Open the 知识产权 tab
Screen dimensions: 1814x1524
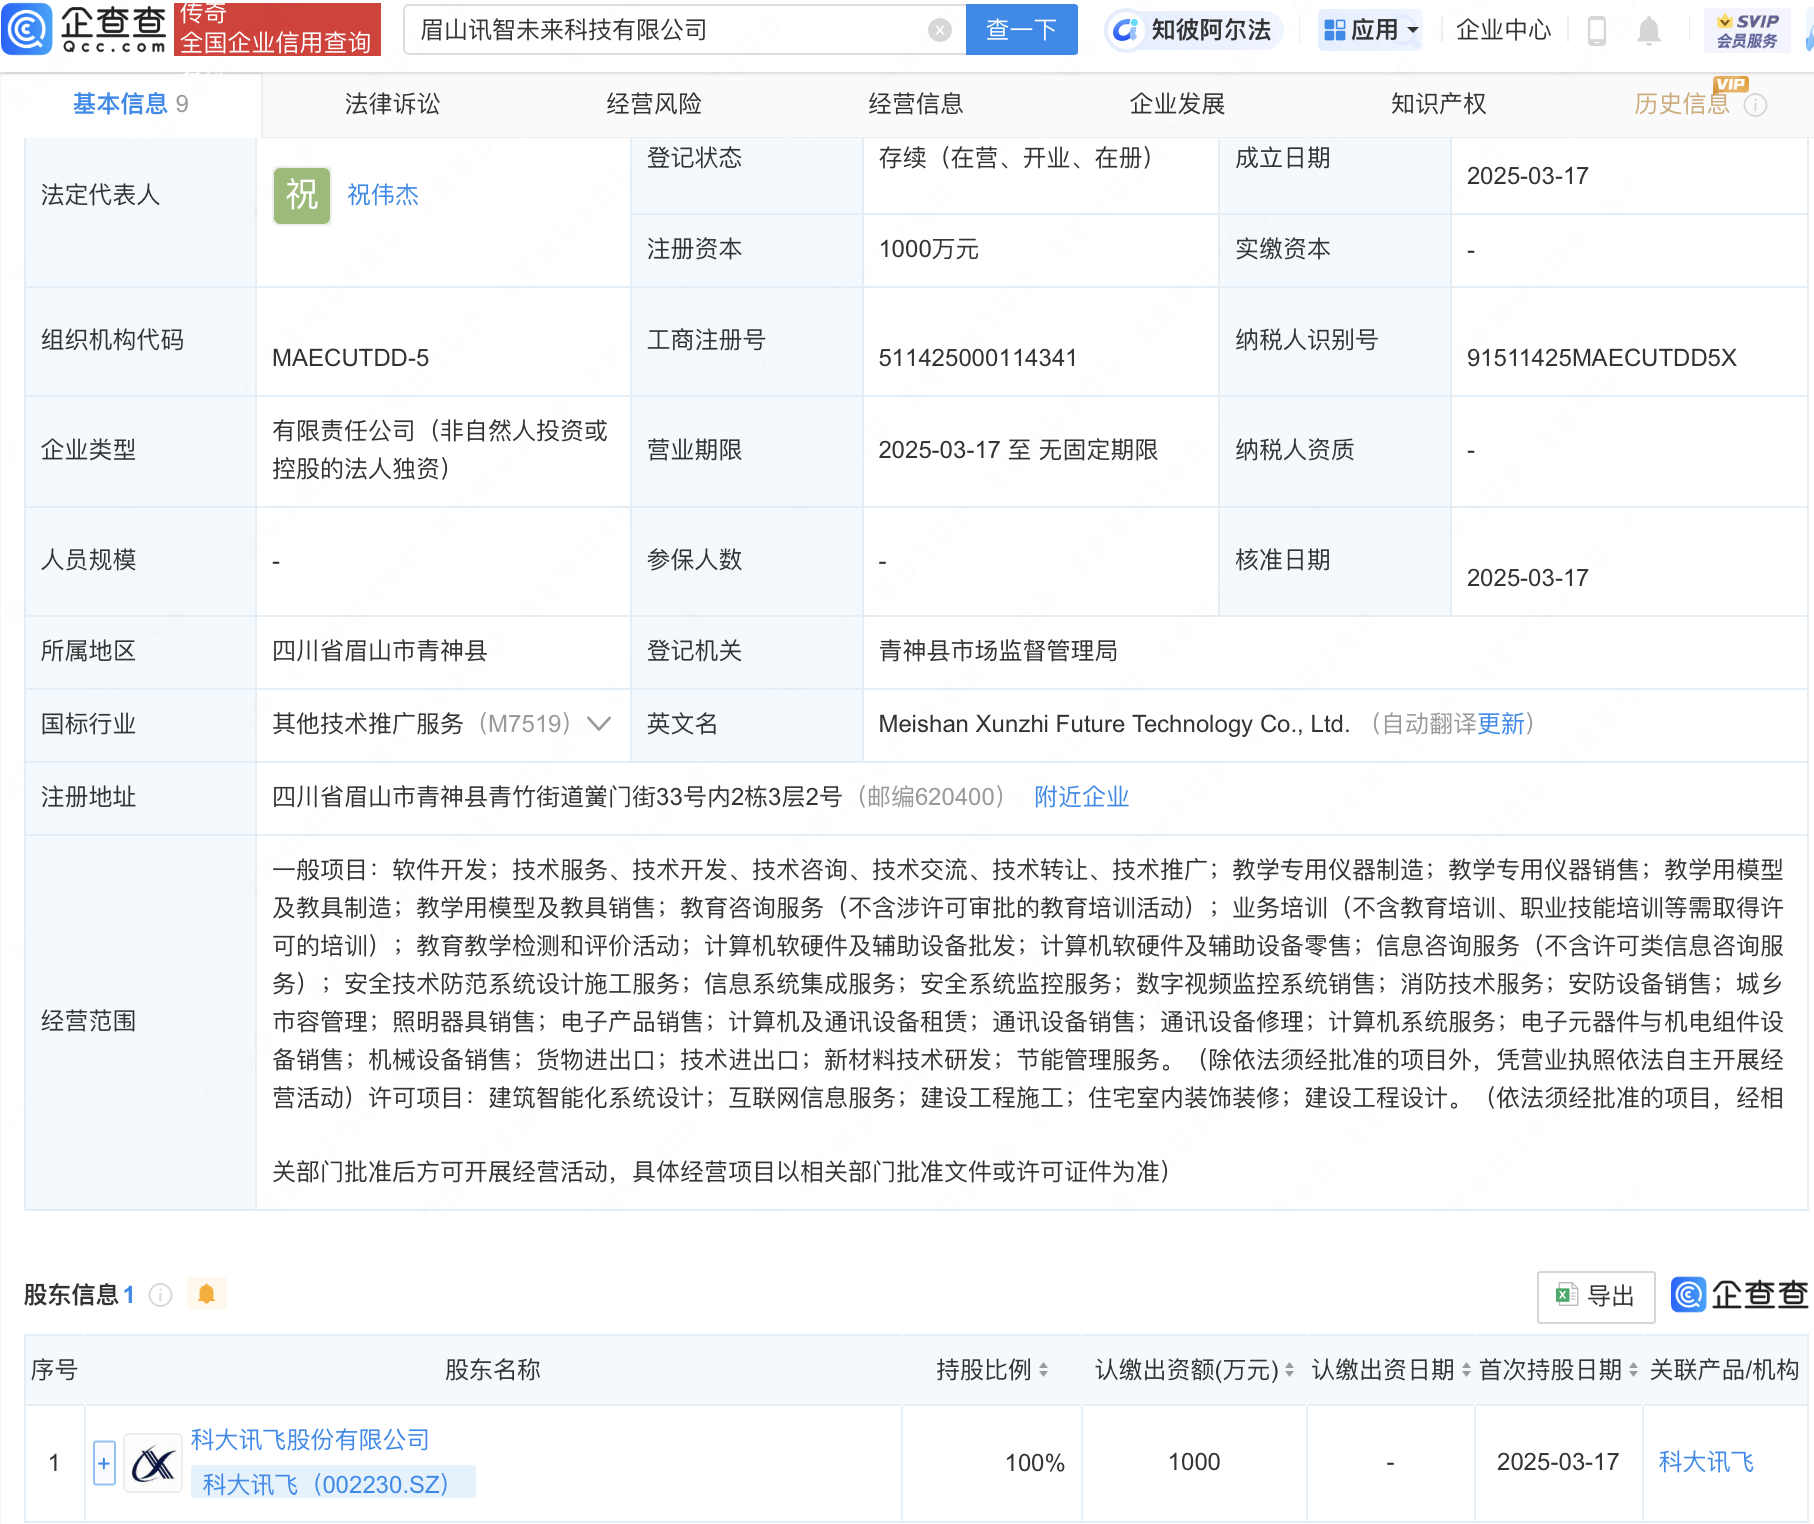(1437, 103)
